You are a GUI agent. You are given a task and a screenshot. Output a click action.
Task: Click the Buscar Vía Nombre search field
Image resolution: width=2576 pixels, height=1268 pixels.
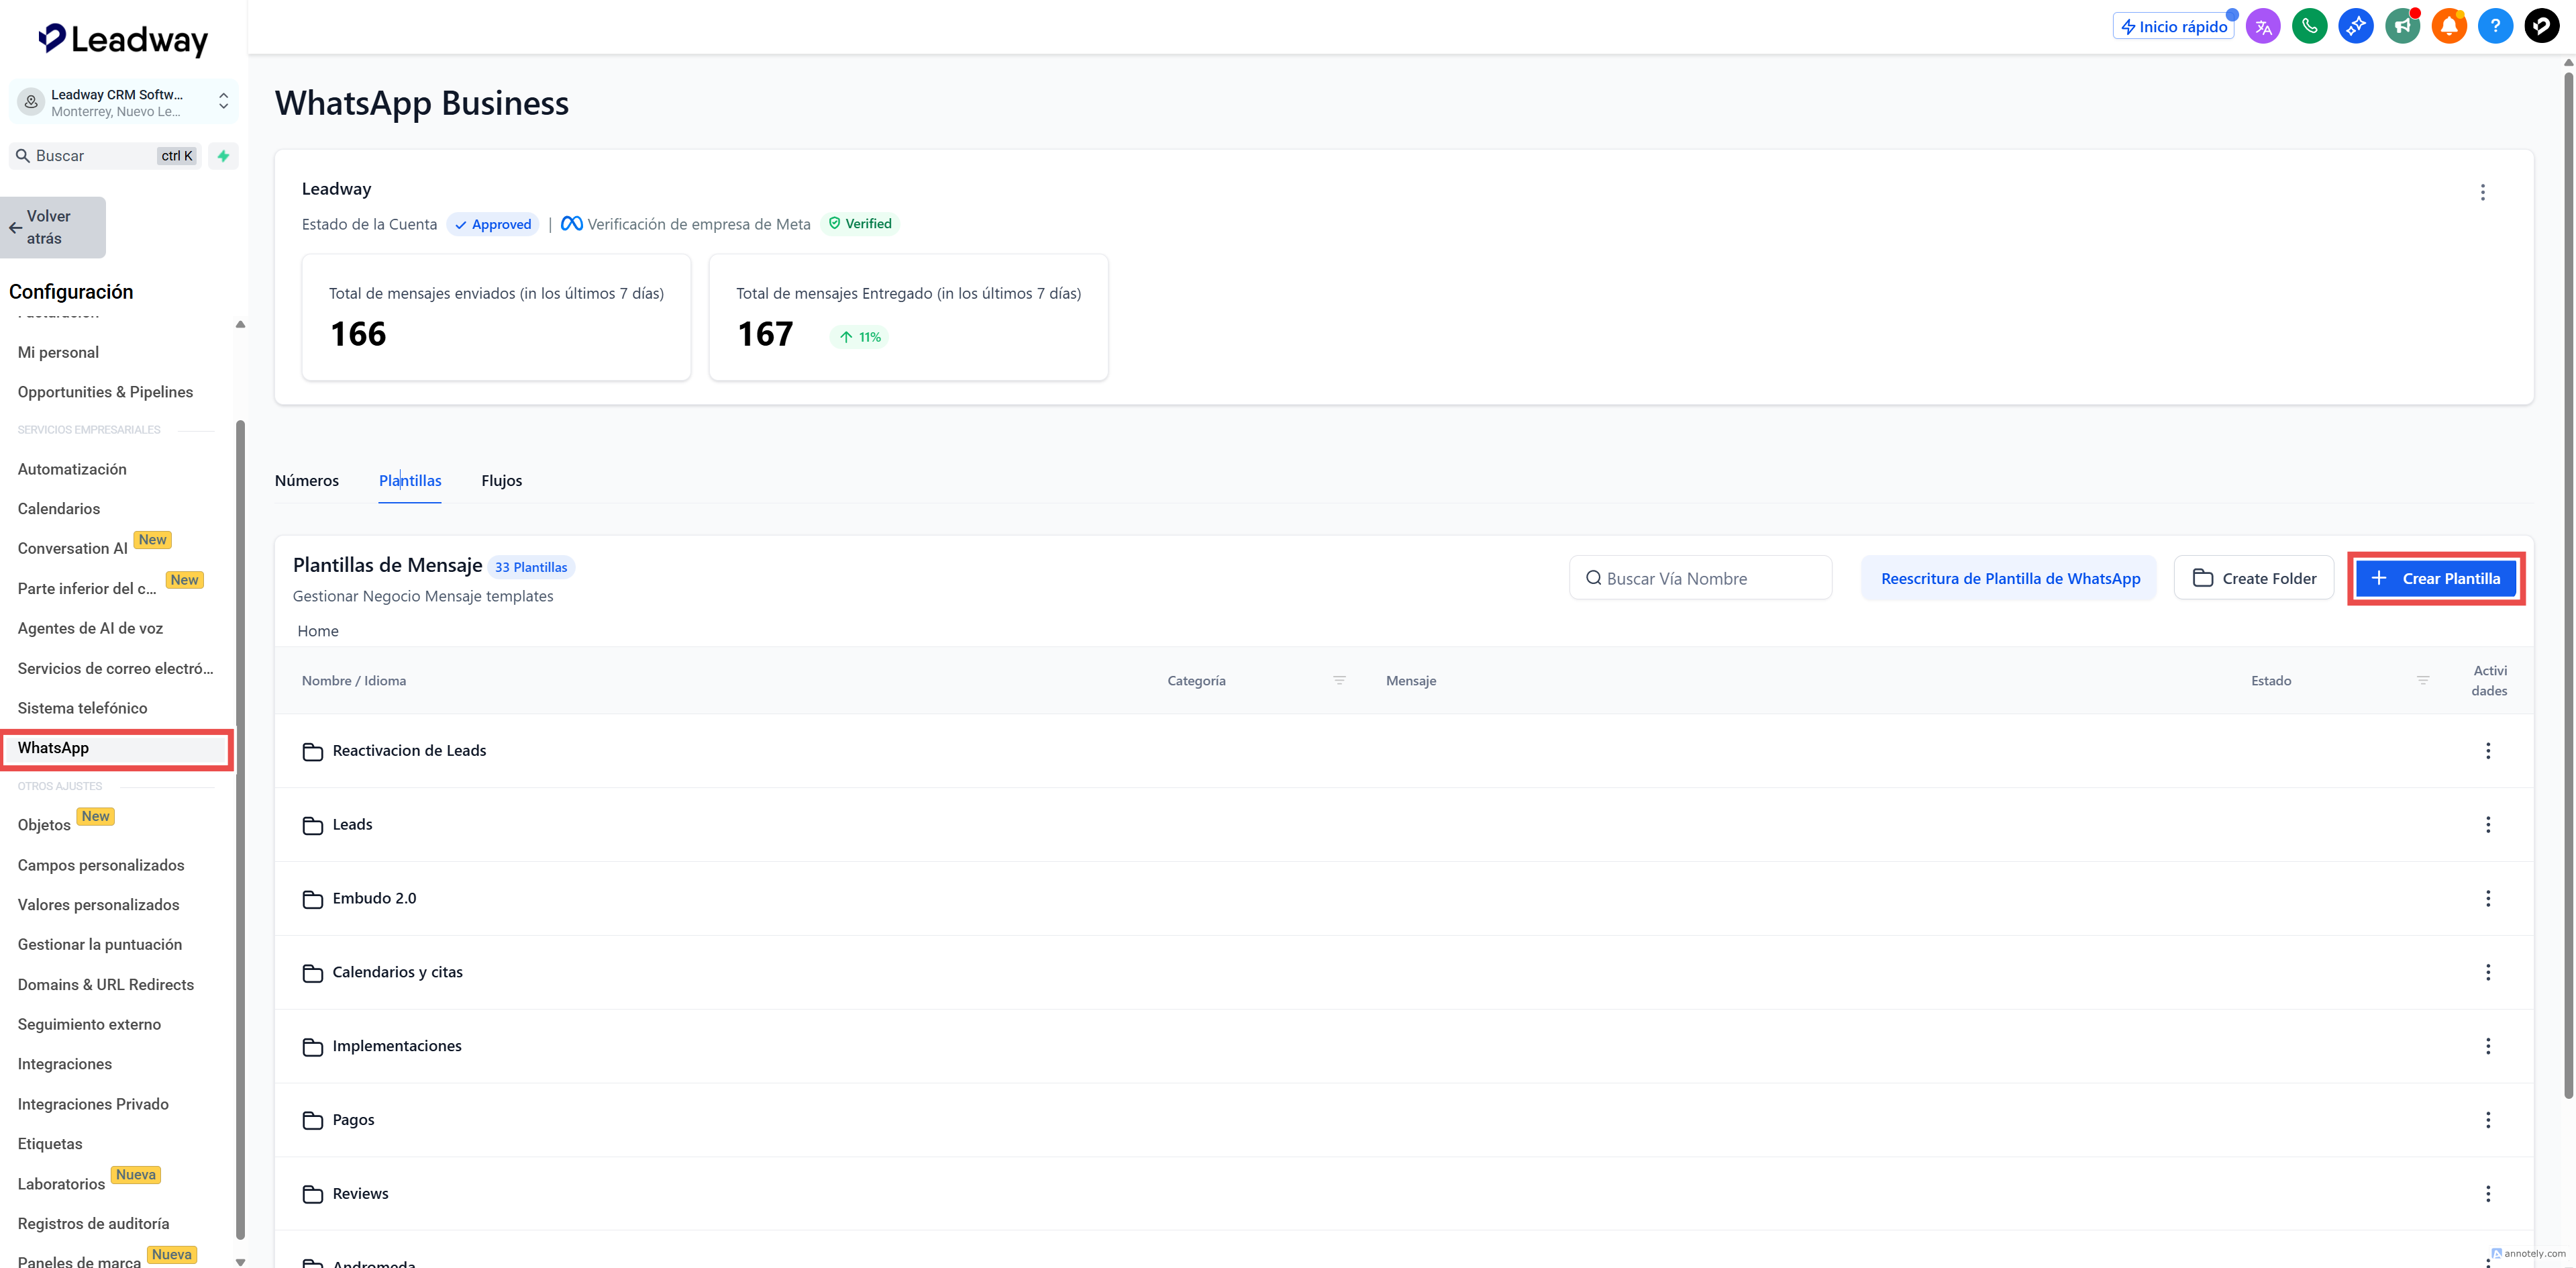pos(1700,578)
